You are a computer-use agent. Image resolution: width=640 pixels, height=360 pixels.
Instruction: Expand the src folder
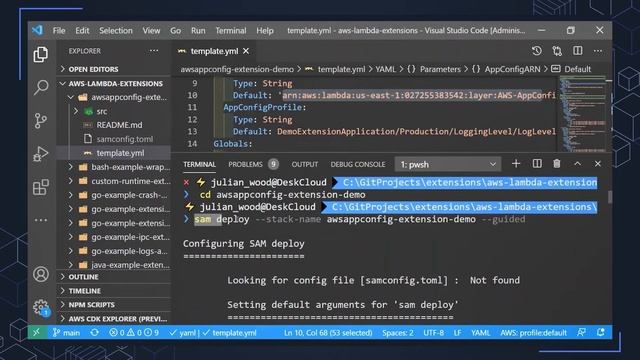(113, 111)
